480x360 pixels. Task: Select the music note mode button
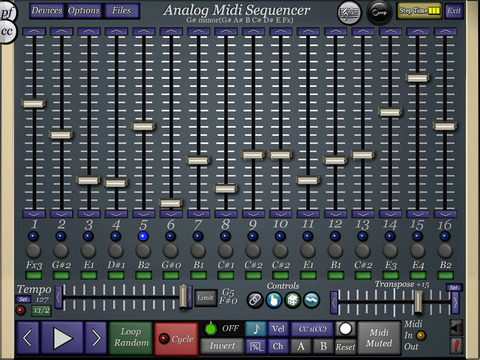[x=256, y=329]
